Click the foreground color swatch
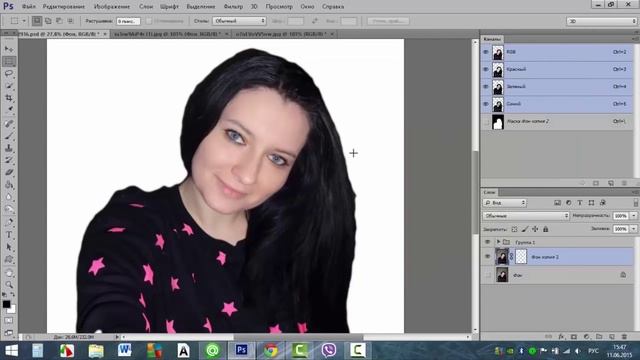Viewport: 640px width, 360px height. click(x=6, y=304)
